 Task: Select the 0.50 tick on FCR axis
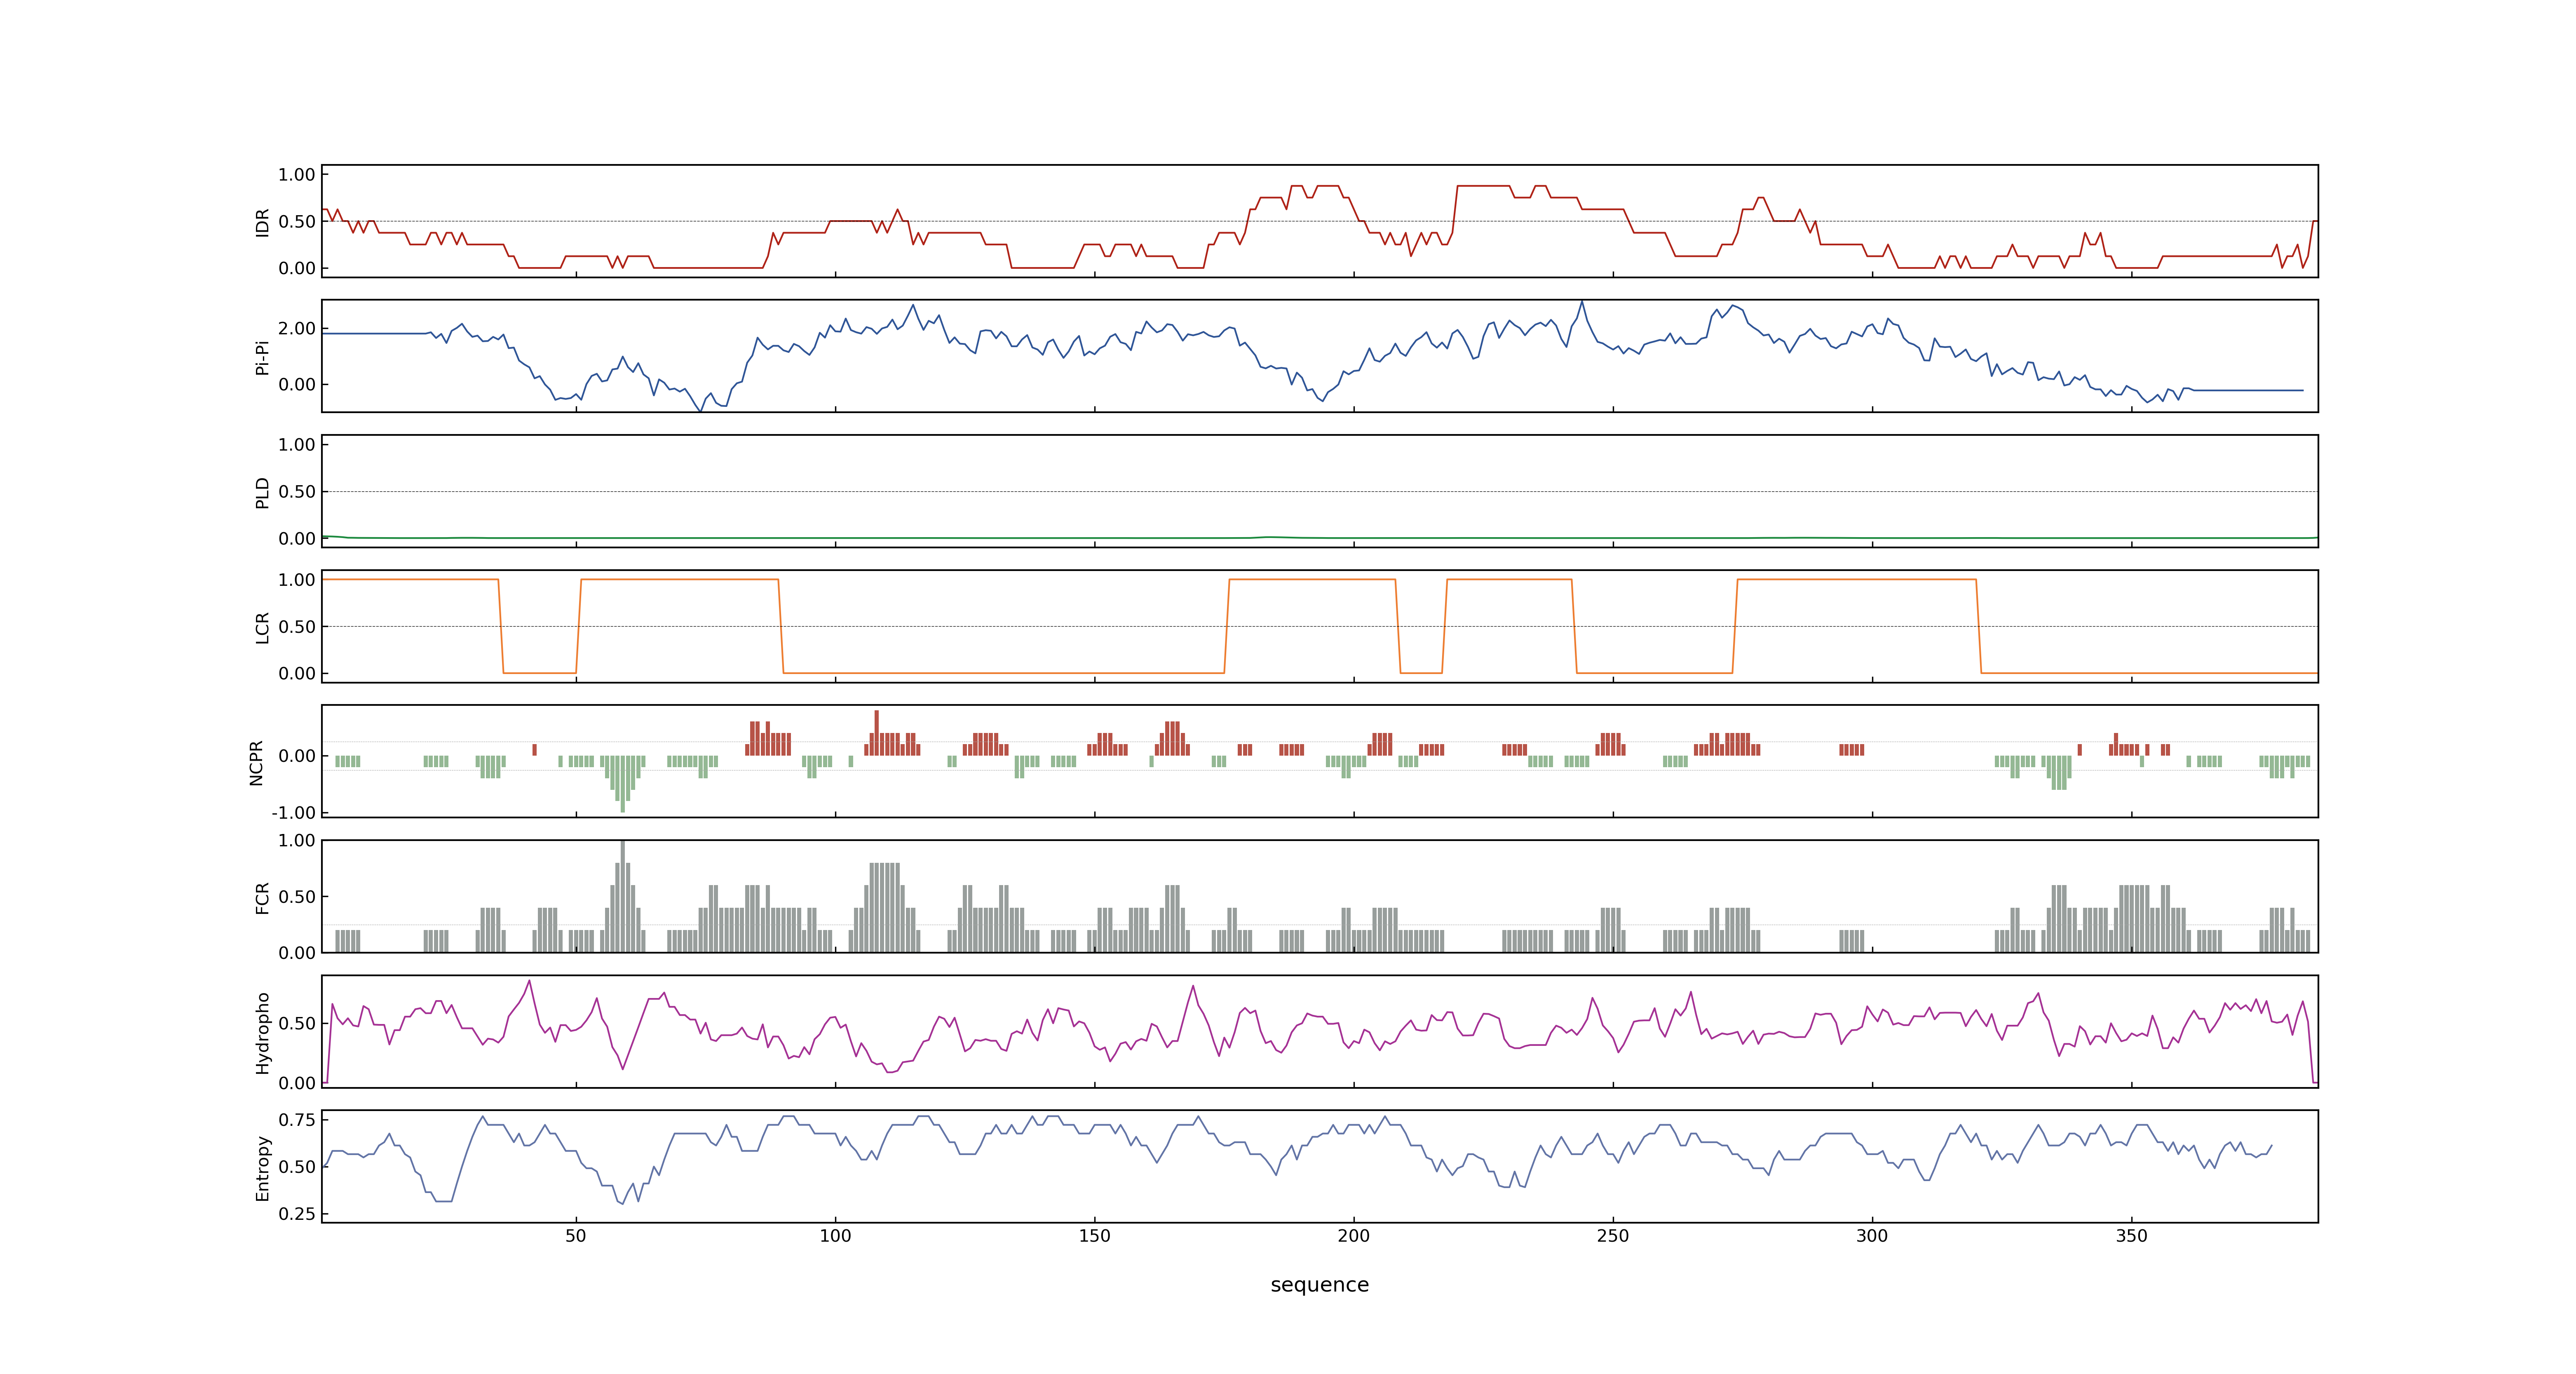297,897
